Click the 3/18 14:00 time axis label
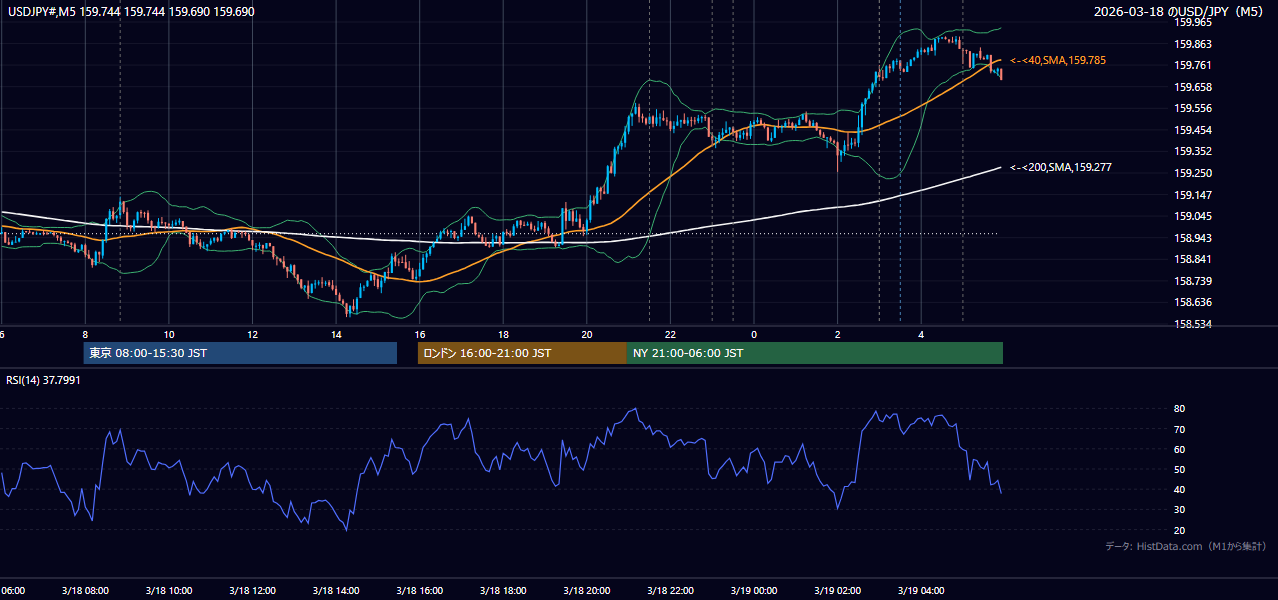The height and width of the screenshot is (600, 1278). pos(336,591)
